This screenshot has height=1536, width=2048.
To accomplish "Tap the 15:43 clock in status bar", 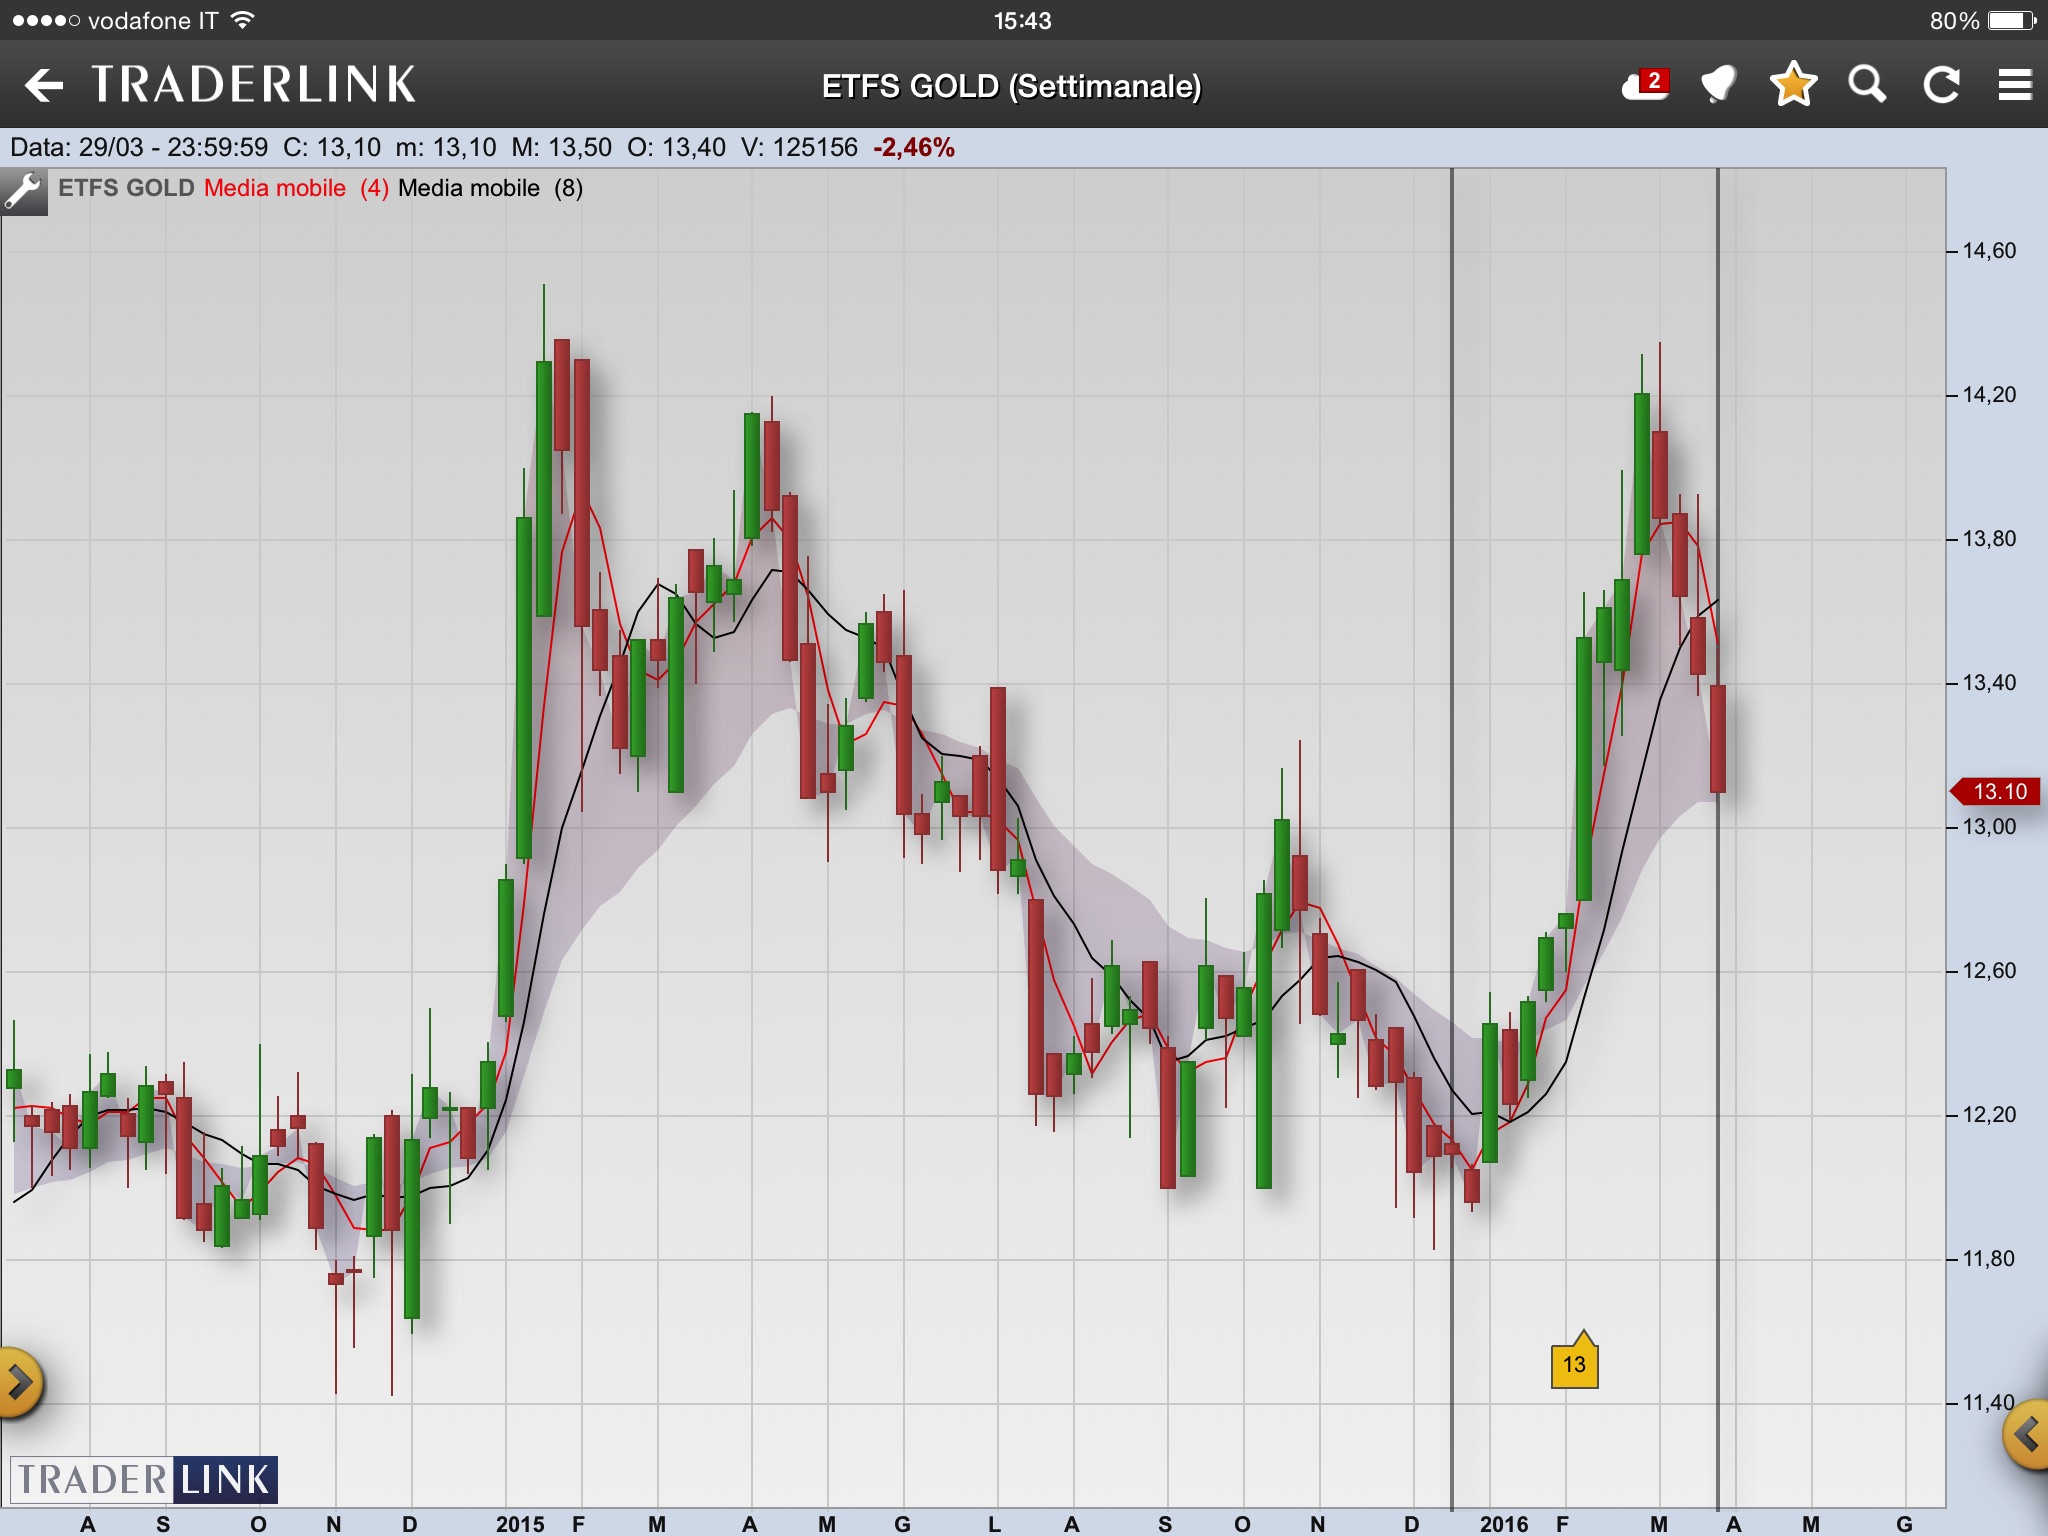I will (x=1022, y=21).
